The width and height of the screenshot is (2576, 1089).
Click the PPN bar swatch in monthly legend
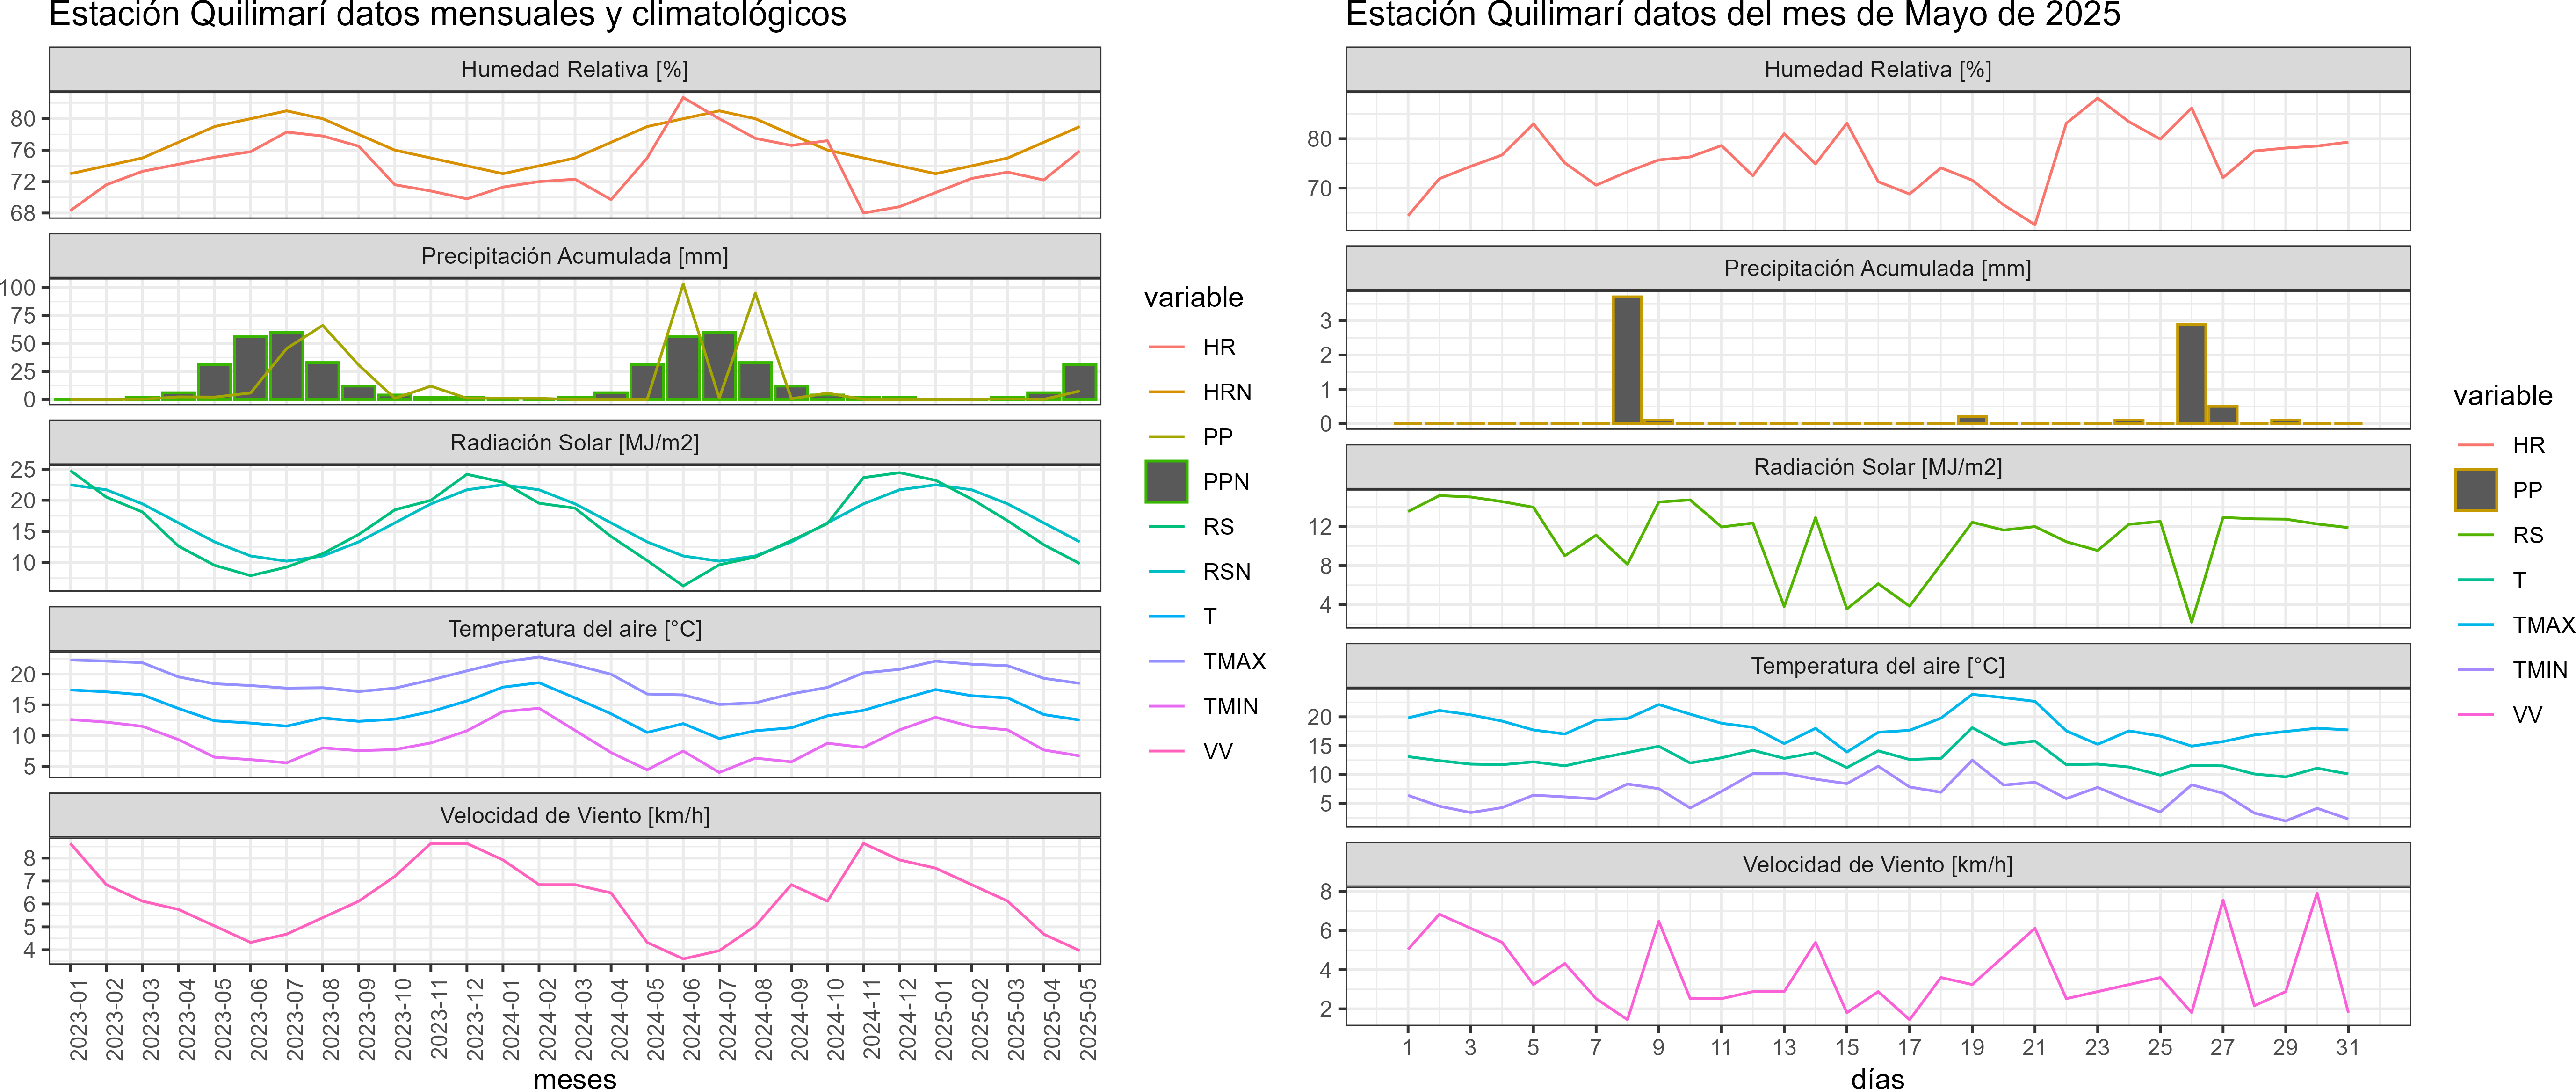[1166, 482]
